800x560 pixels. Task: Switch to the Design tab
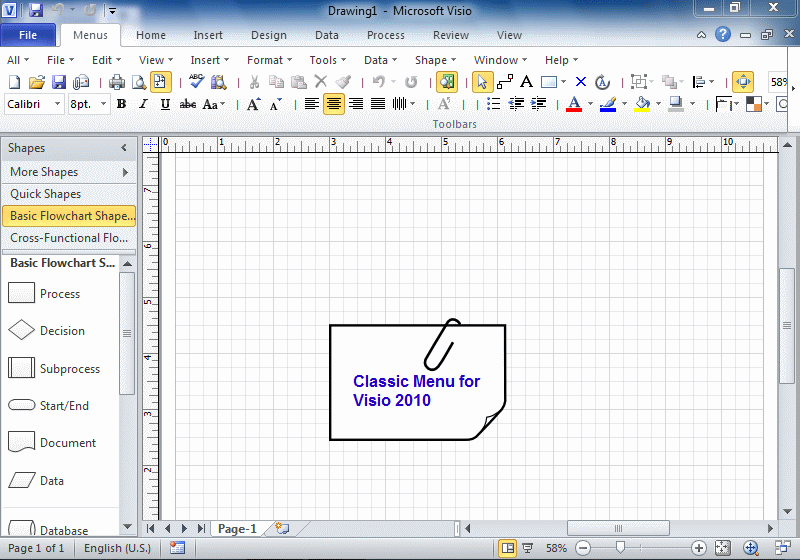pyautogui.click(x=269, y=35)
